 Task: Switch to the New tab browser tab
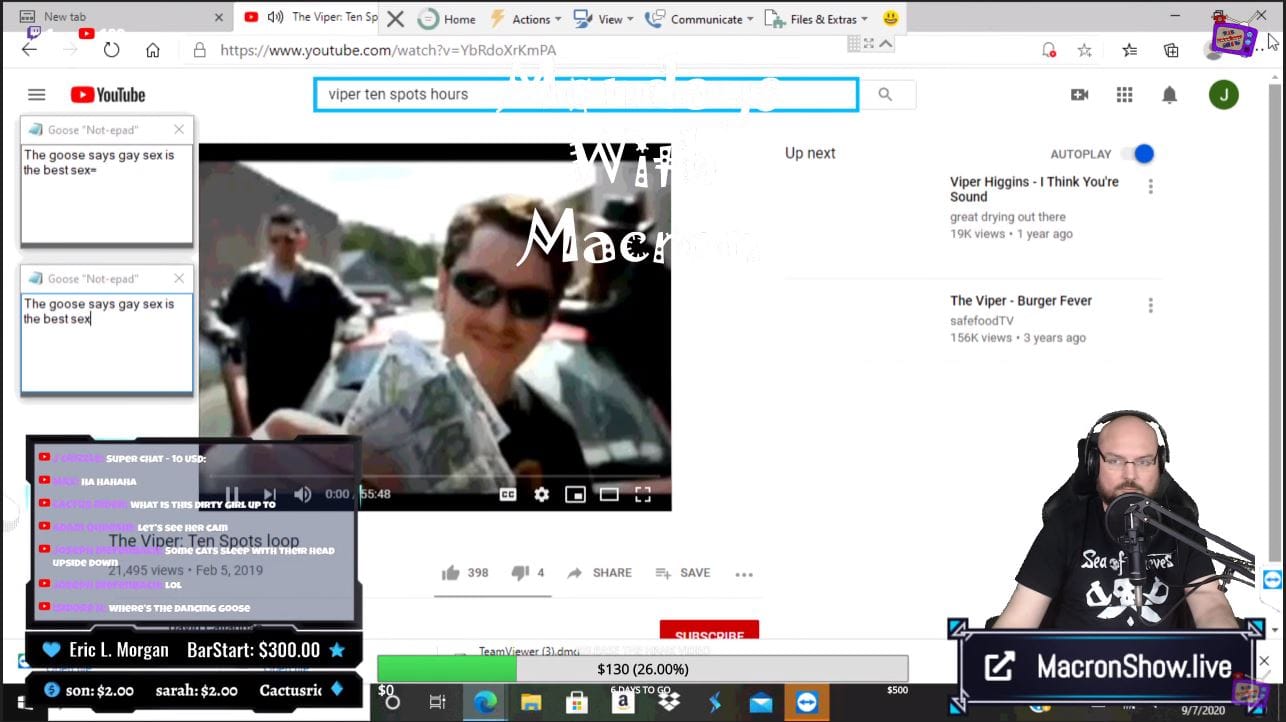[117, 17]
